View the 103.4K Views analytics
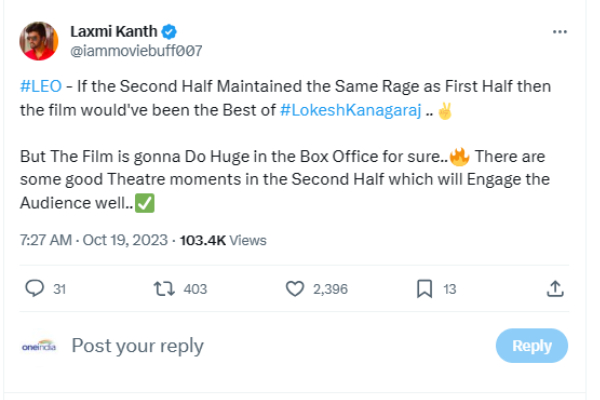Image resolution: width=600 pixels, height=400 pixels. point(222,240)
